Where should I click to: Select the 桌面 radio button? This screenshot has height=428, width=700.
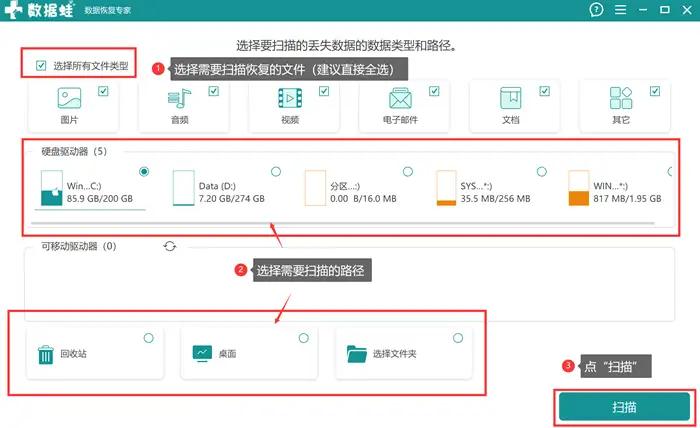tap(304, 338)
